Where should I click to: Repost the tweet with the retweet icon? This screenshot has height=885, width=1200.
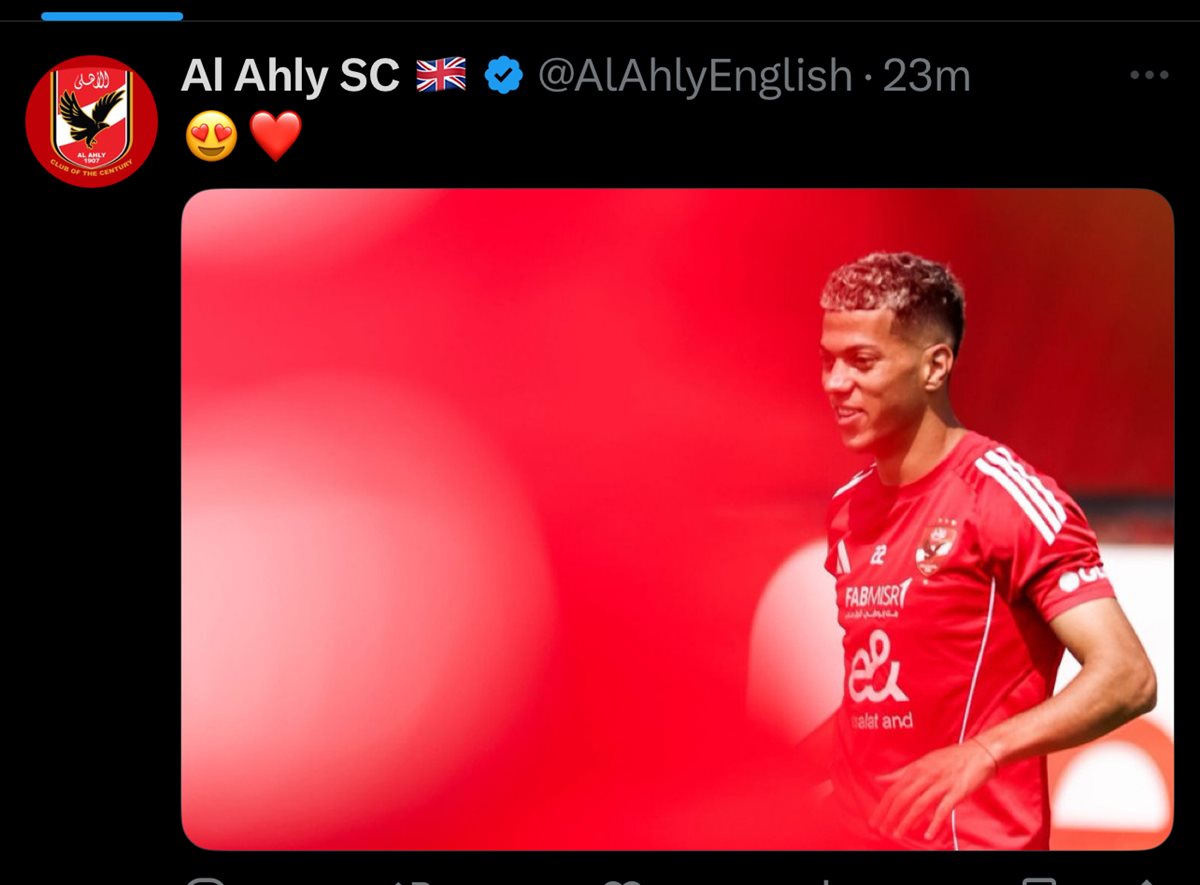click(412, 881)
